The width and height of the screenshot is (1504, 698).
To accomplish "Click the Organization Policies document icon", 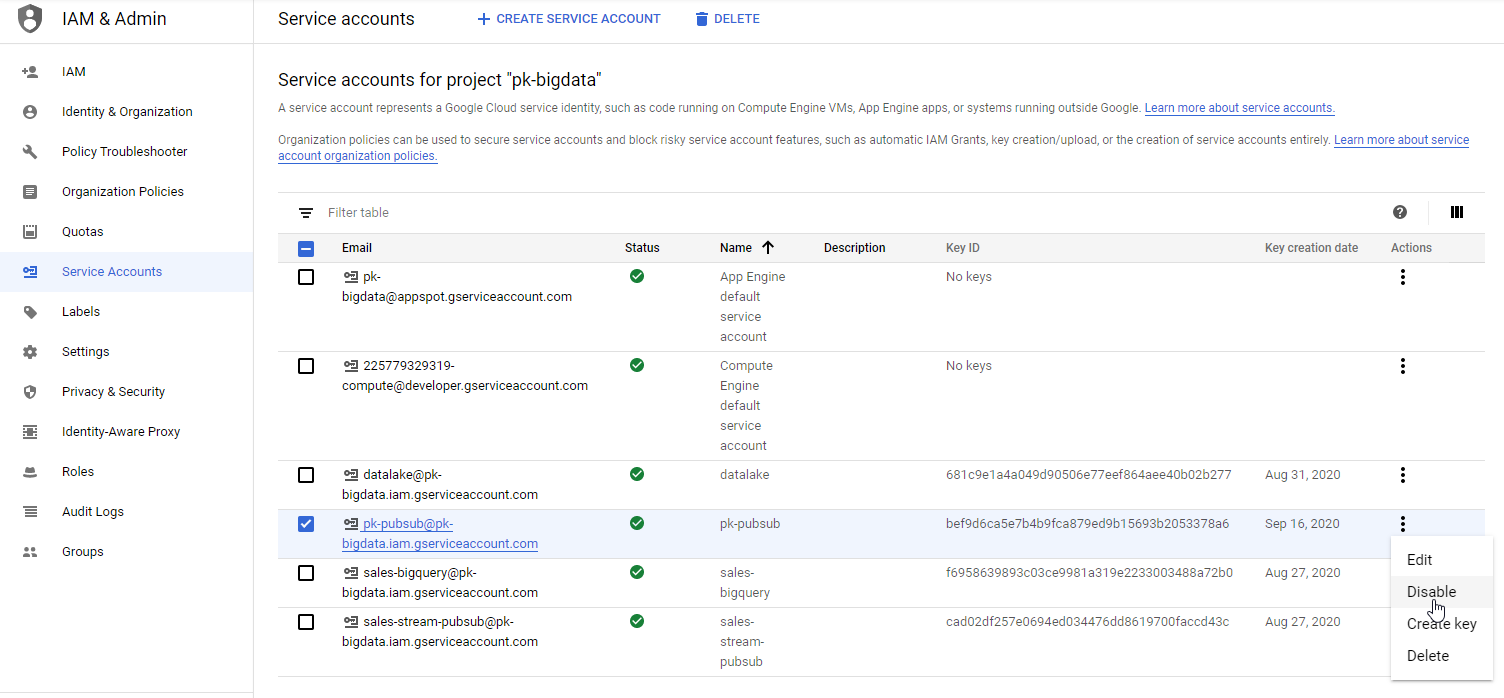I will click(30, 192).
